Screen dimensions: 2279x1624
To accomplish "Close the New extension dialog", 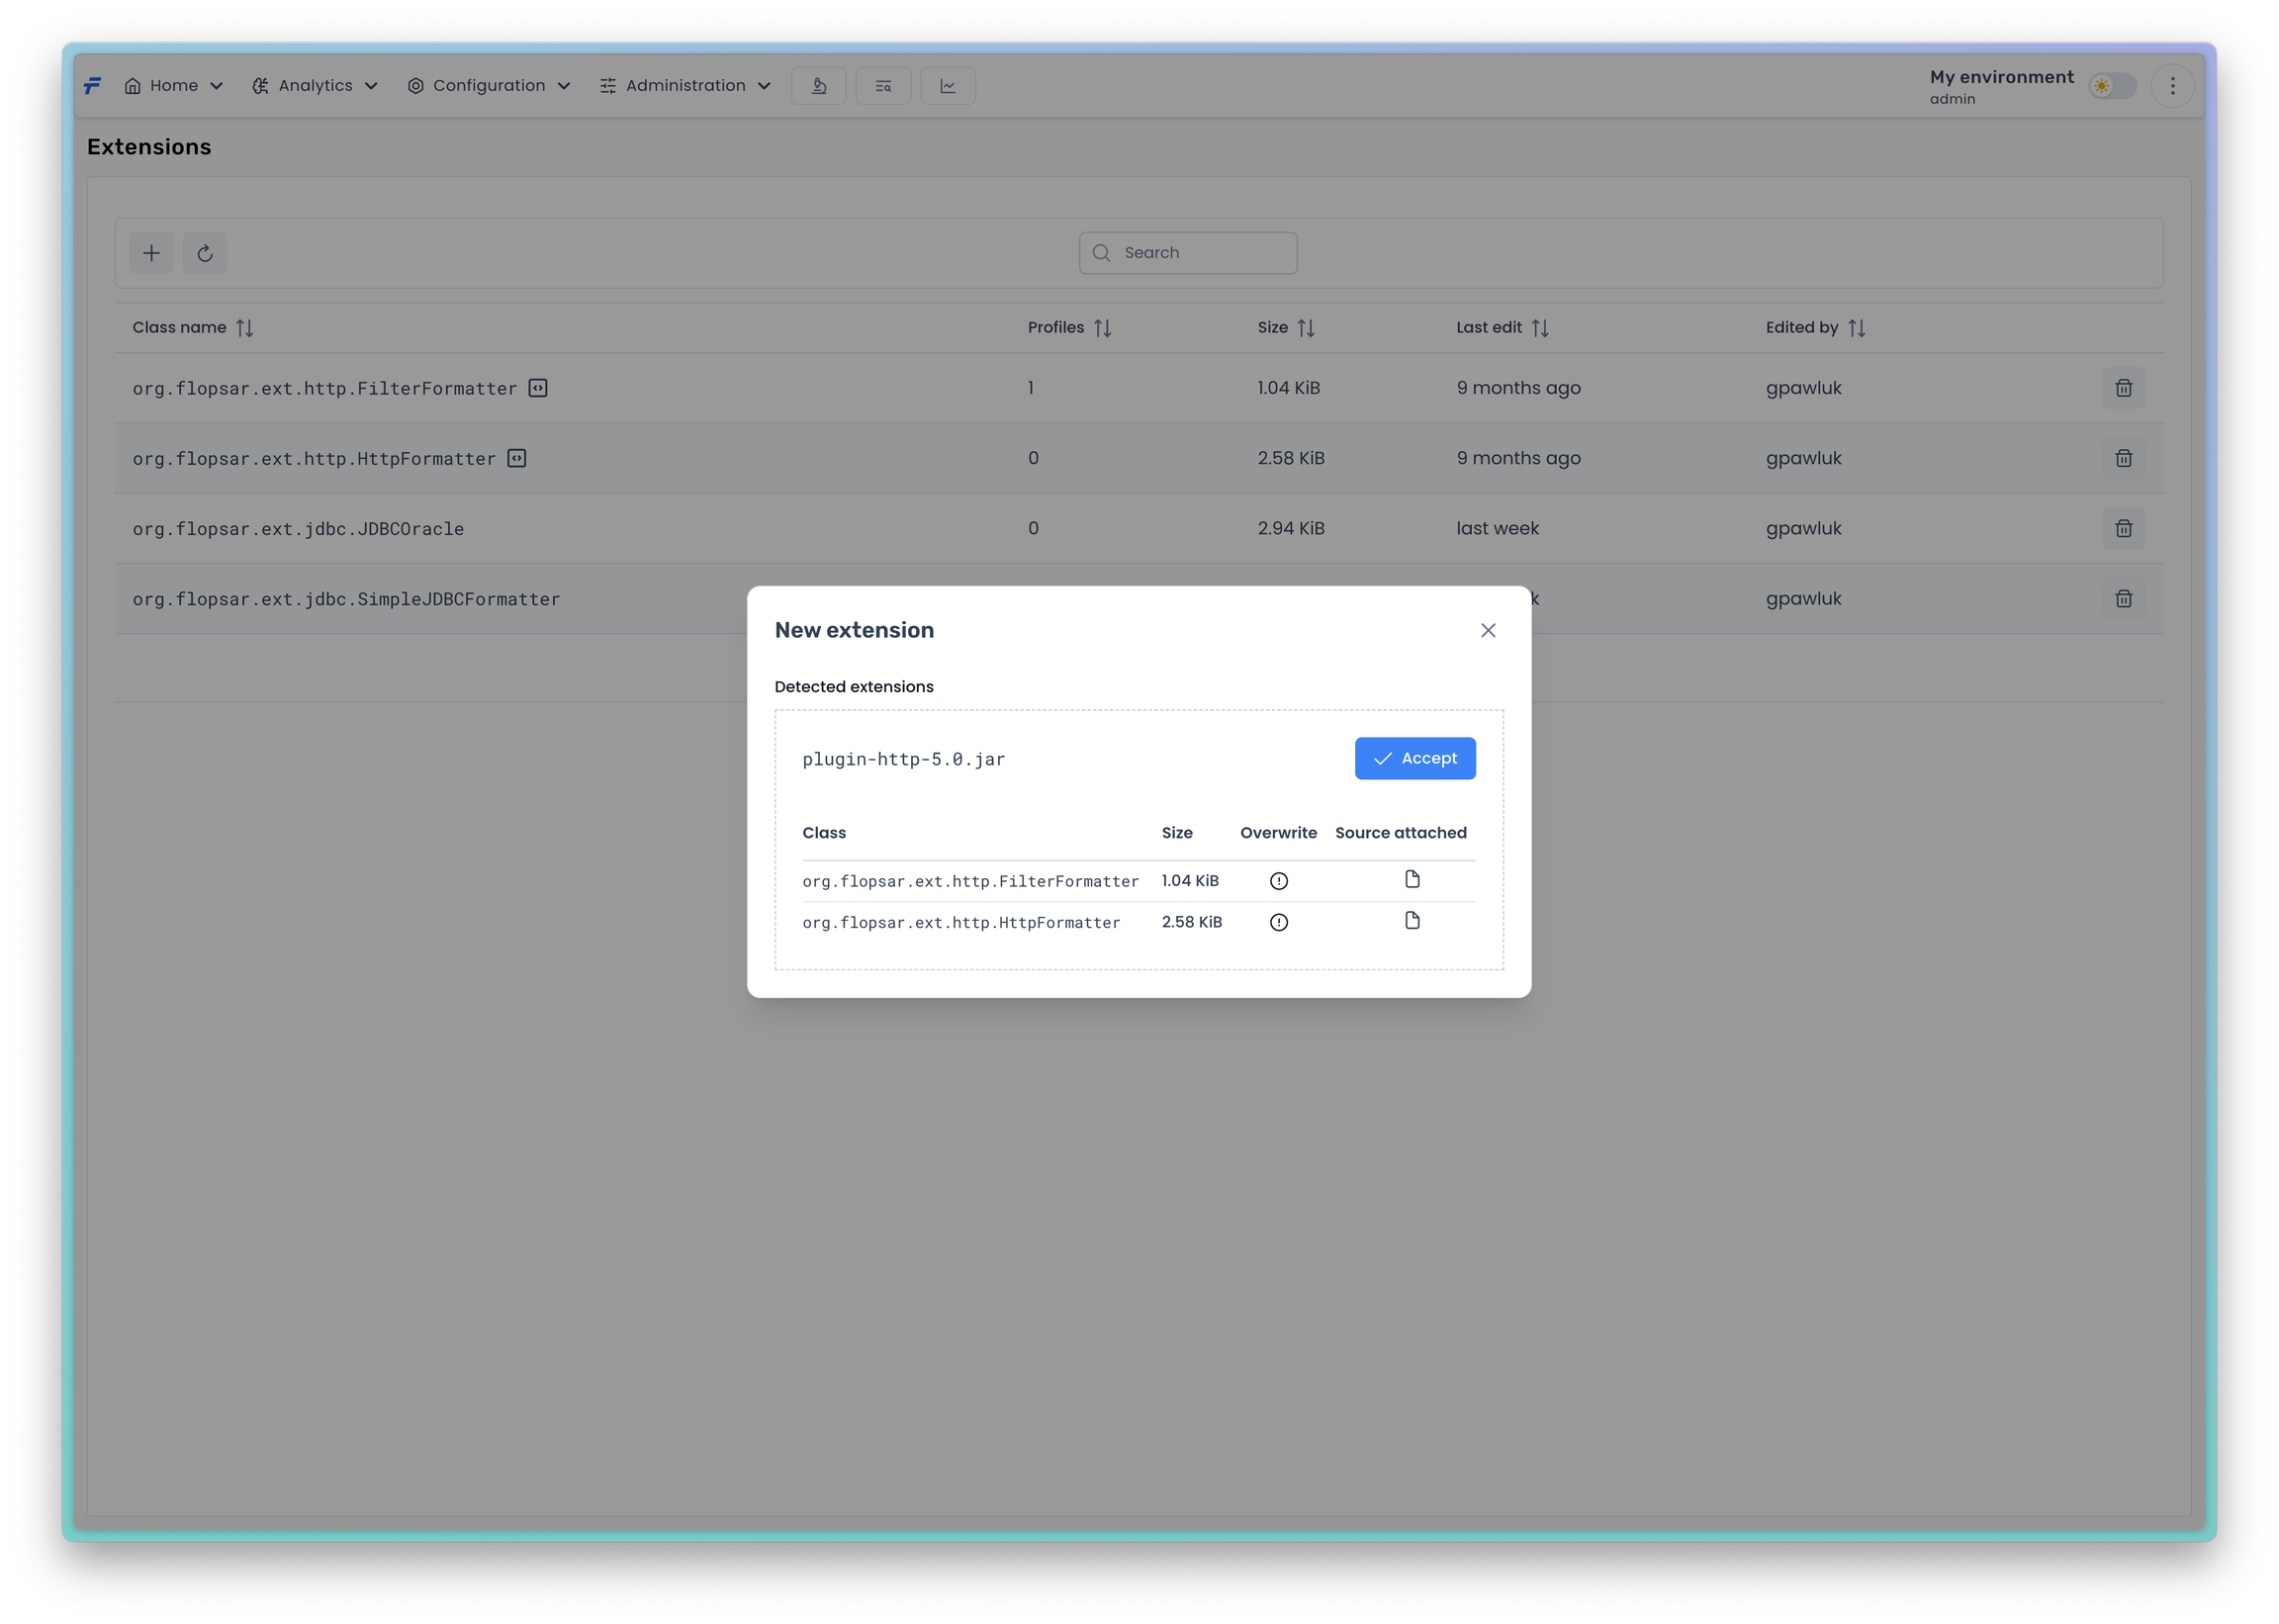I will (x=1487, y=630).
